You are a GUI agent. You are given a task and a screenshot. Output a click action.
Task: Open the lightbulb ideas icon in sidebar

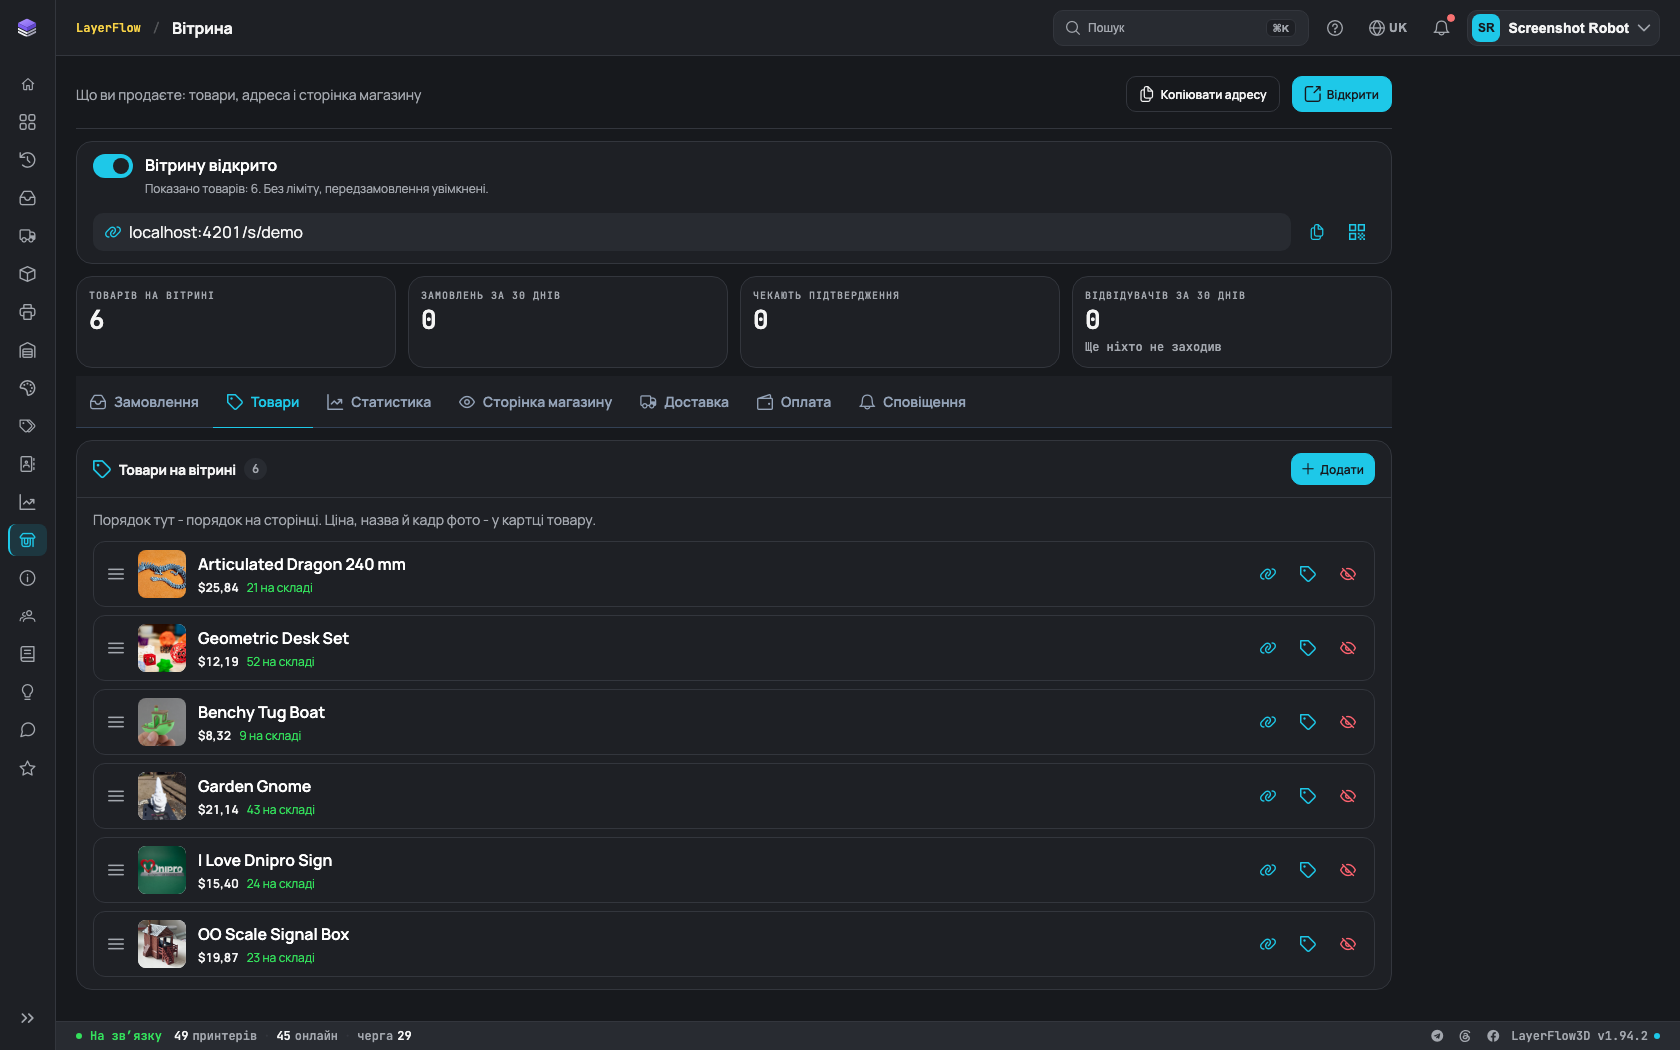[x=27, y=692]
